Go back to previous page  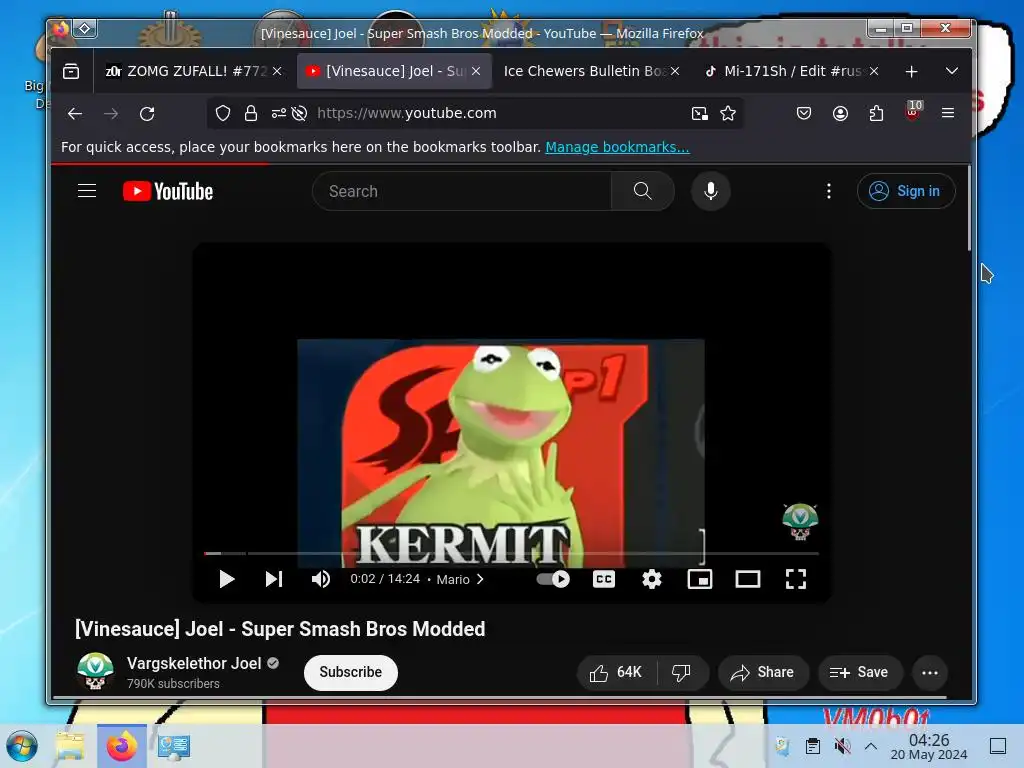coord(75,114)
